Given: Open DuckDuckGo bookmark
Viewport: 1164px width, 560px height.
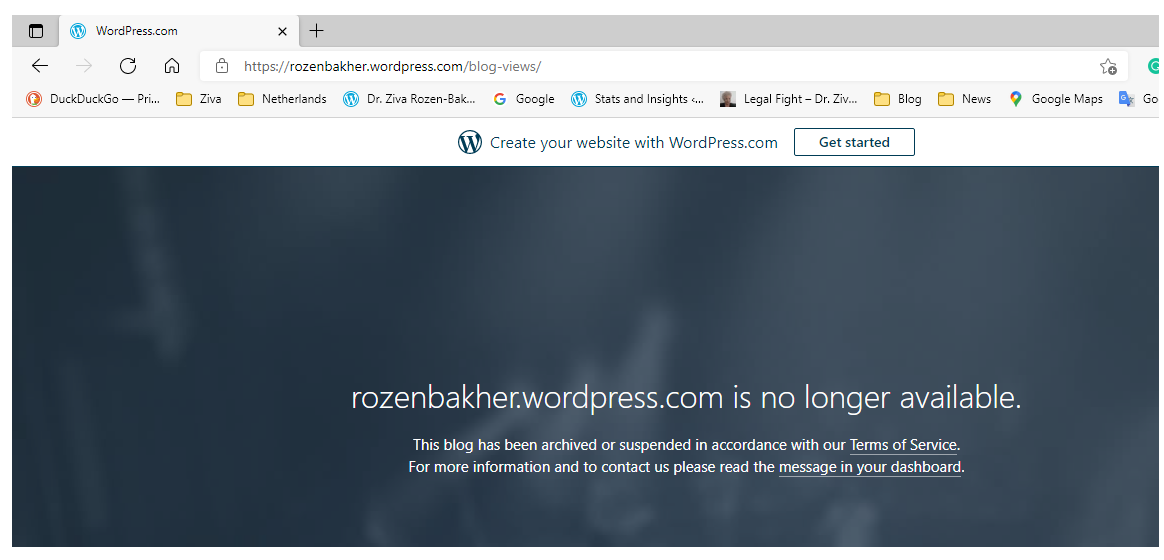Looking at the screenshot, I should (94, 99).
